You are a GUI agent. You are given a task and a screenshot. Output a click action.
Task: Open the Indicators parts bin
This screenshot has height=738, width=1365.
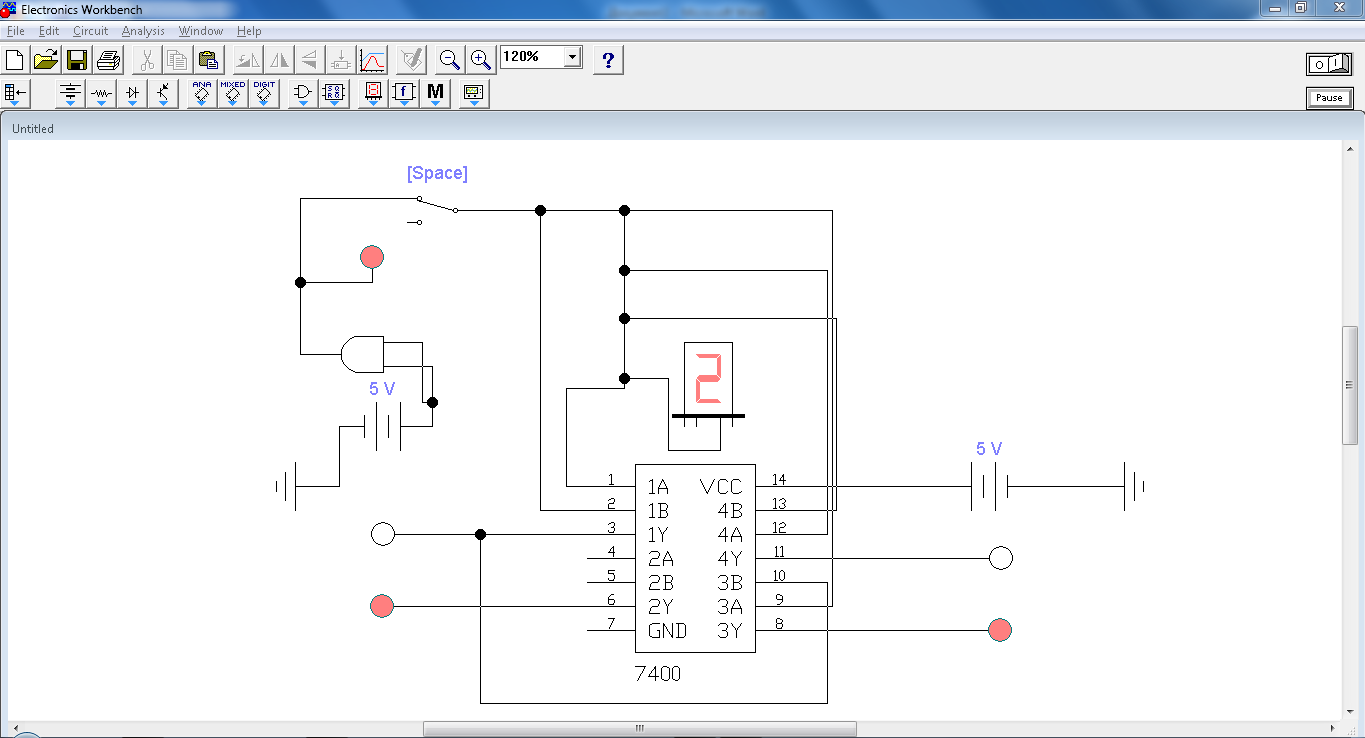(373, 94)
